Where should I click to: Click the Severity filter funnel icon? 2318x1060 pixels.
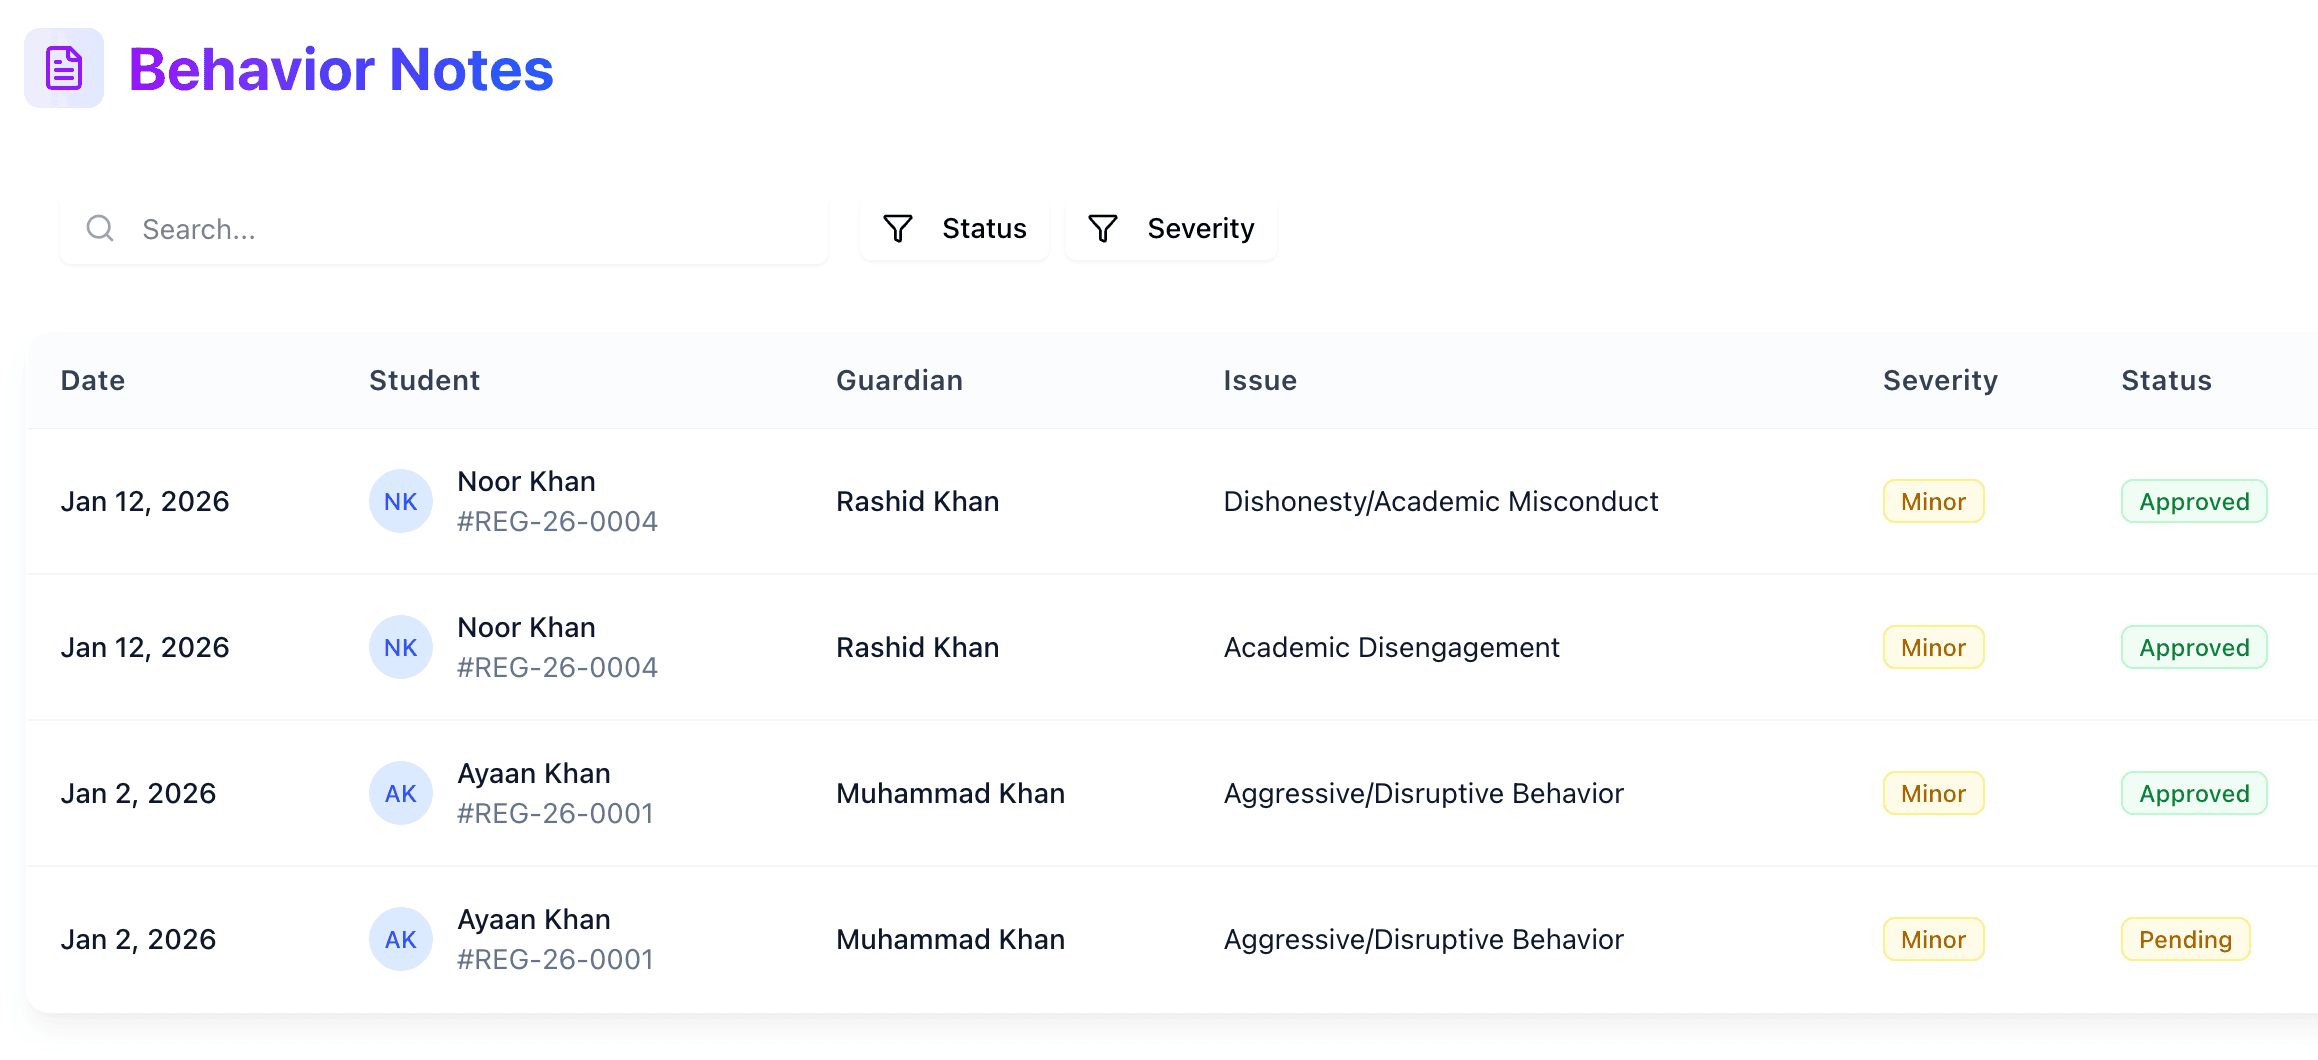[x=1102, y=229]
